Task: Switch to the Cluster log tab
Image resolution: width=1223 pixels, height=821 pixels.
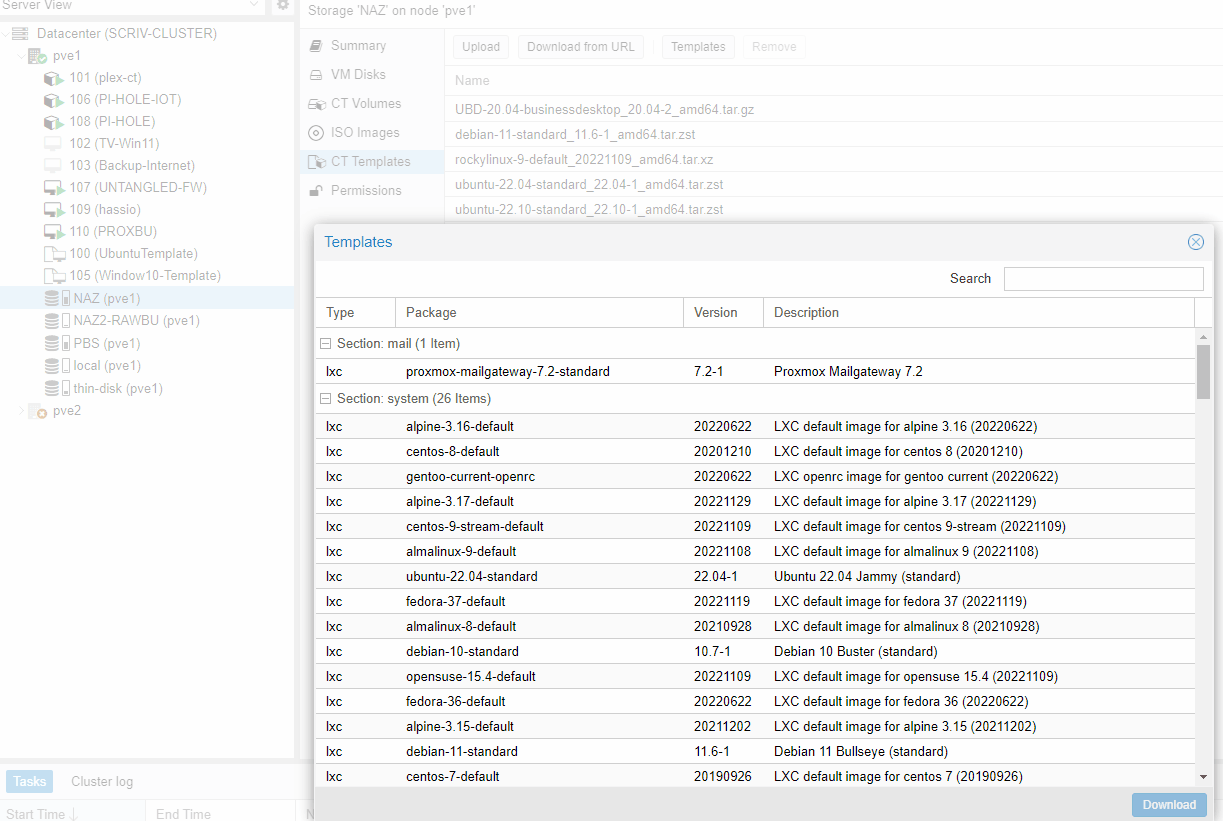Action: pyautogui.click(x=102, y=782)
